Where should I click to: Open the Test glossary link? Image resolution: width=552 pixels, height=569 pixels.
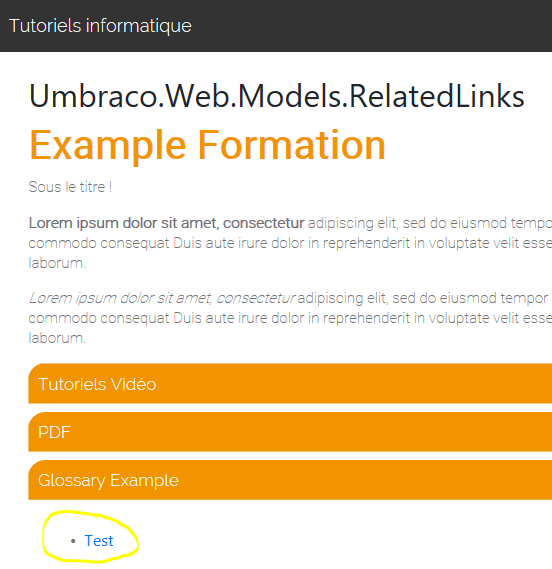99,541
